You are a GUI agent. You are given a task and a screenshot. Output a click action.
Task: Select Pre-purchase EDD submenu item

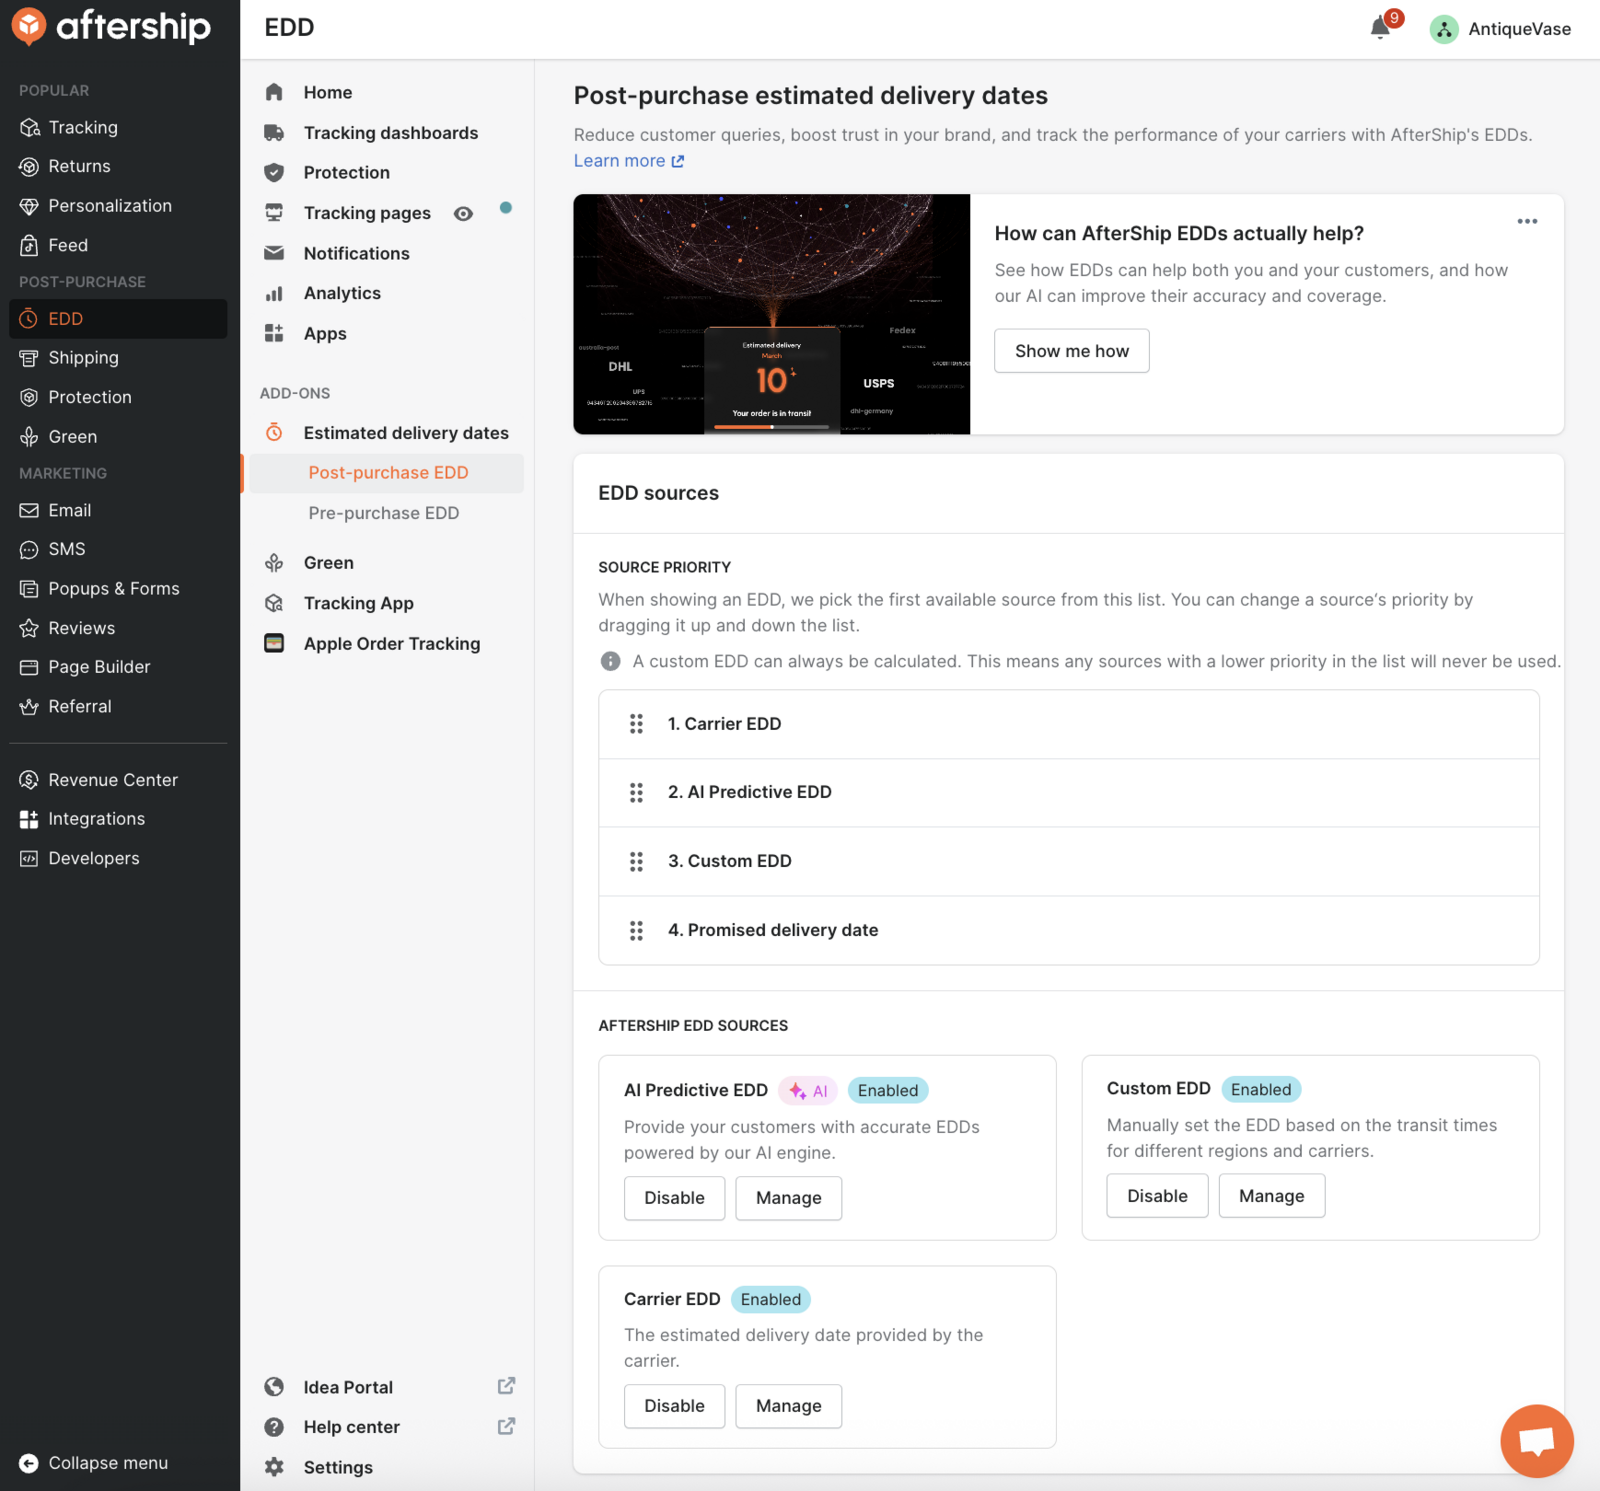pyautogui.click(x=384, y=513)
